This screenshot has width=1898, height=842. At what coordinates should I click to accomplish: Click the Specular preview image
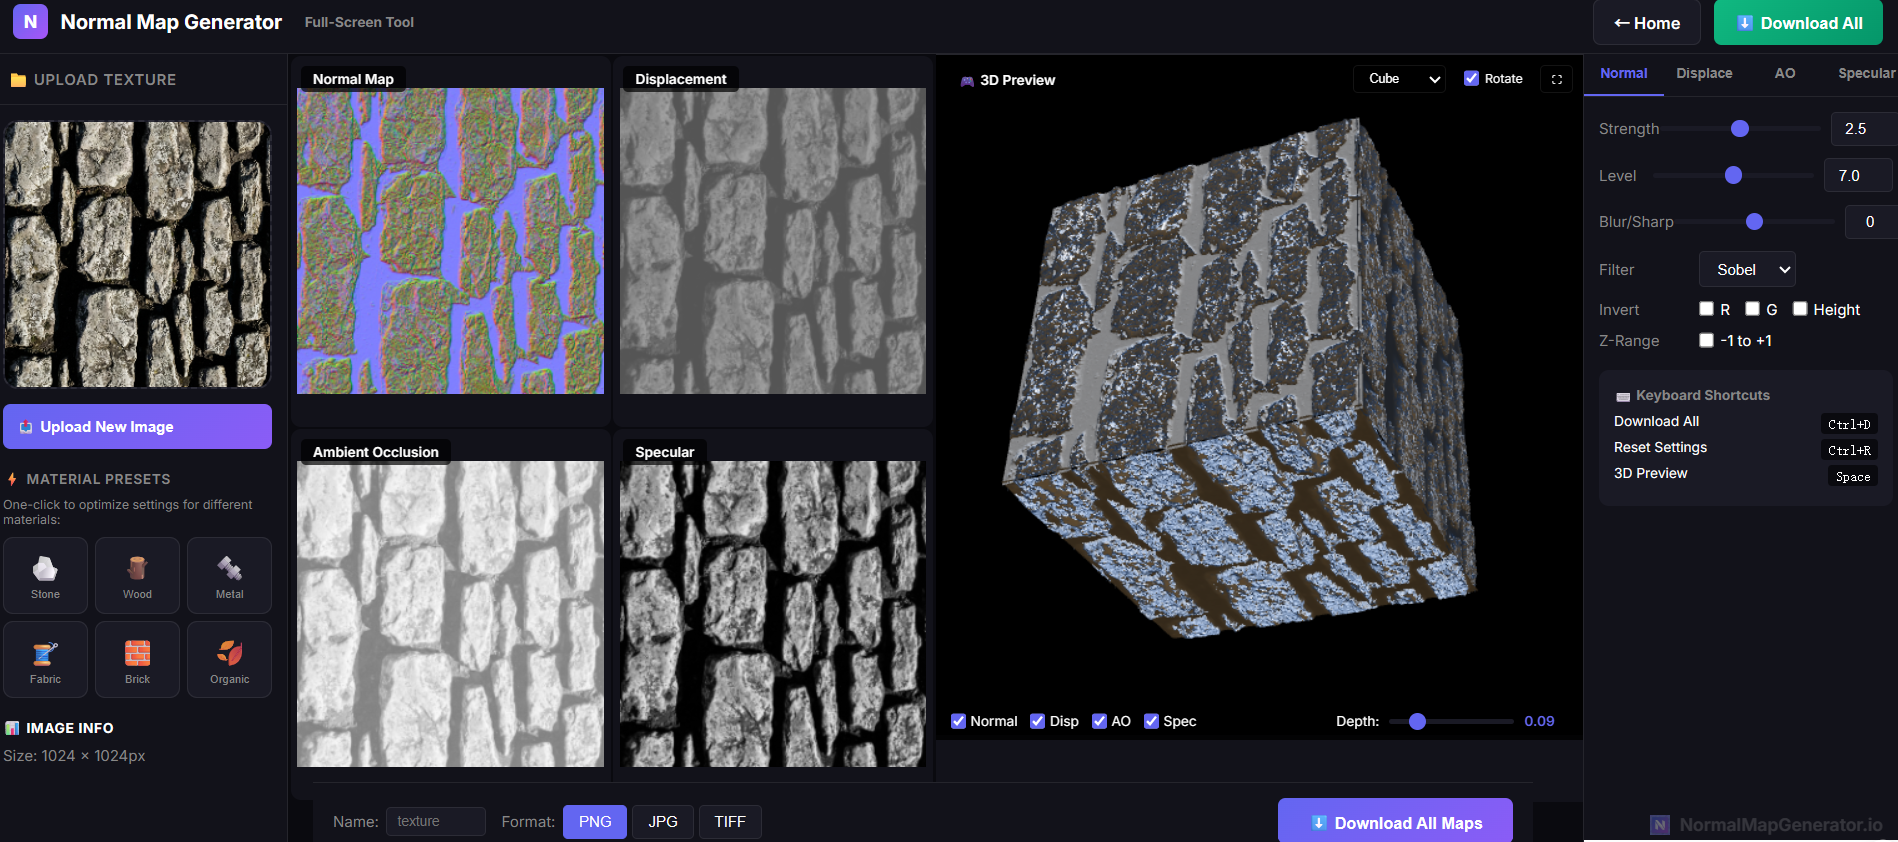tap(773, 614)
